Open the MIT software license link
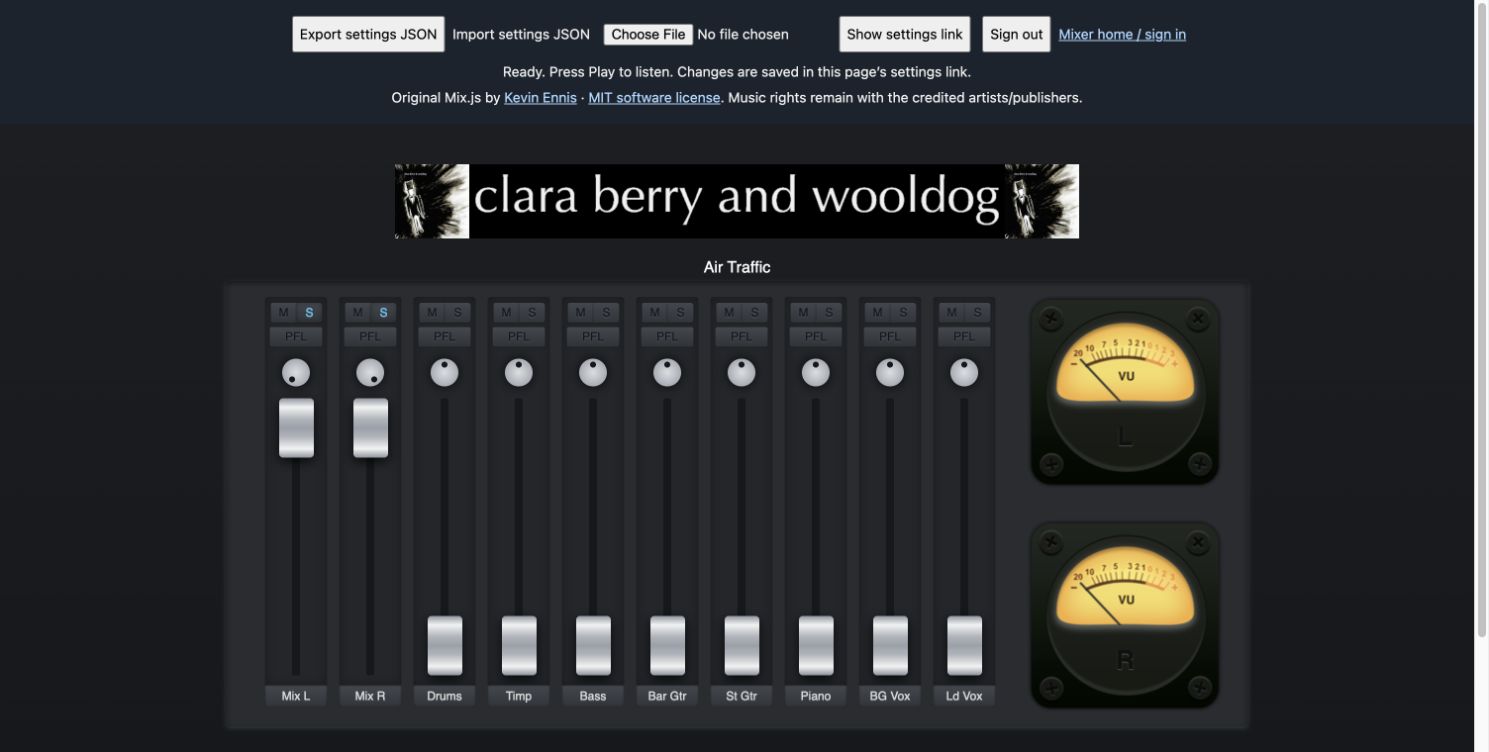1489x752 pixels. pyautogui.click(x=654, y=97)
